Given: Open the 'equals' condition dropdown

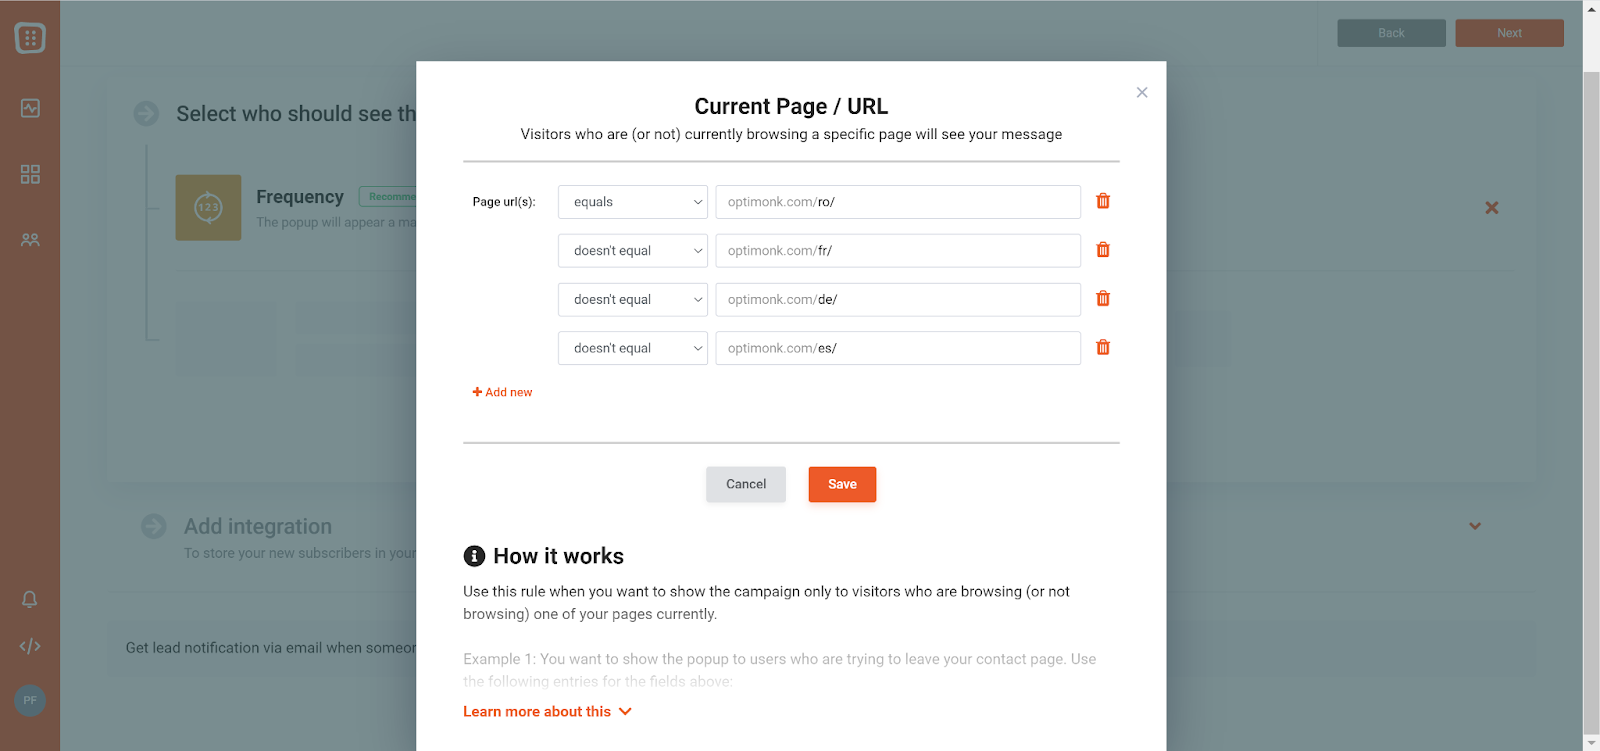Looking at the screenshot, I should 633,202.
